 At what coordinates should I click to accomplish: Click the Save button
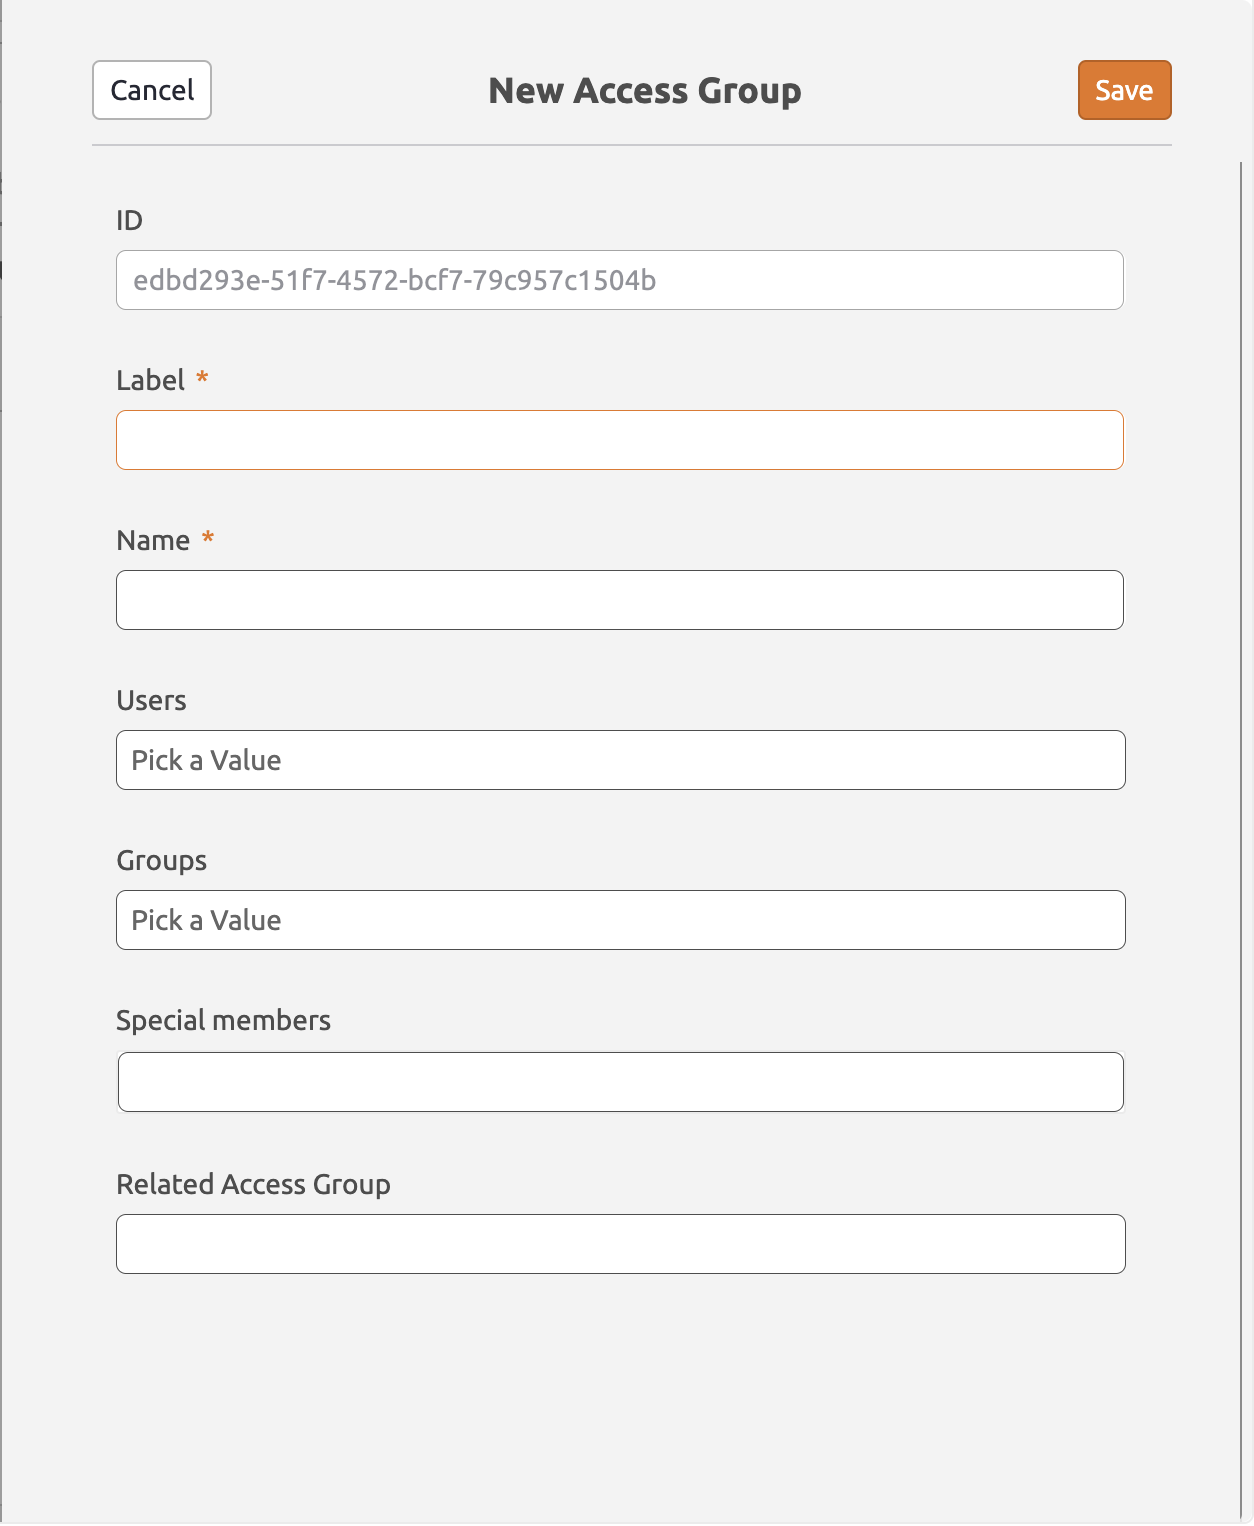pos(1123,90)
